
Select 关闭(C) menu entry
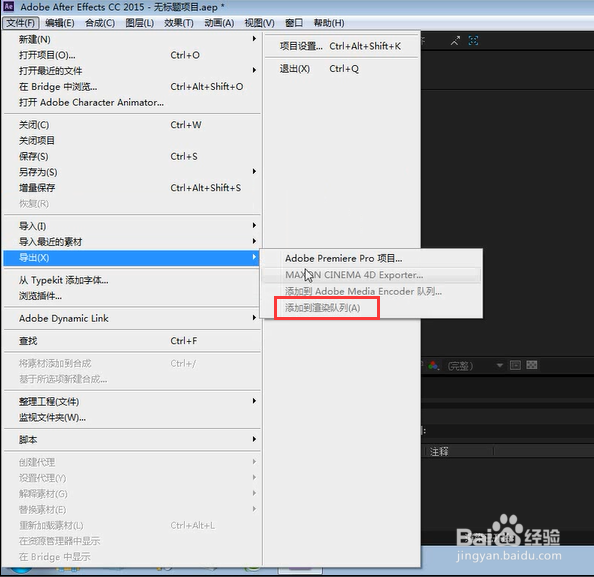pos(132,125)
